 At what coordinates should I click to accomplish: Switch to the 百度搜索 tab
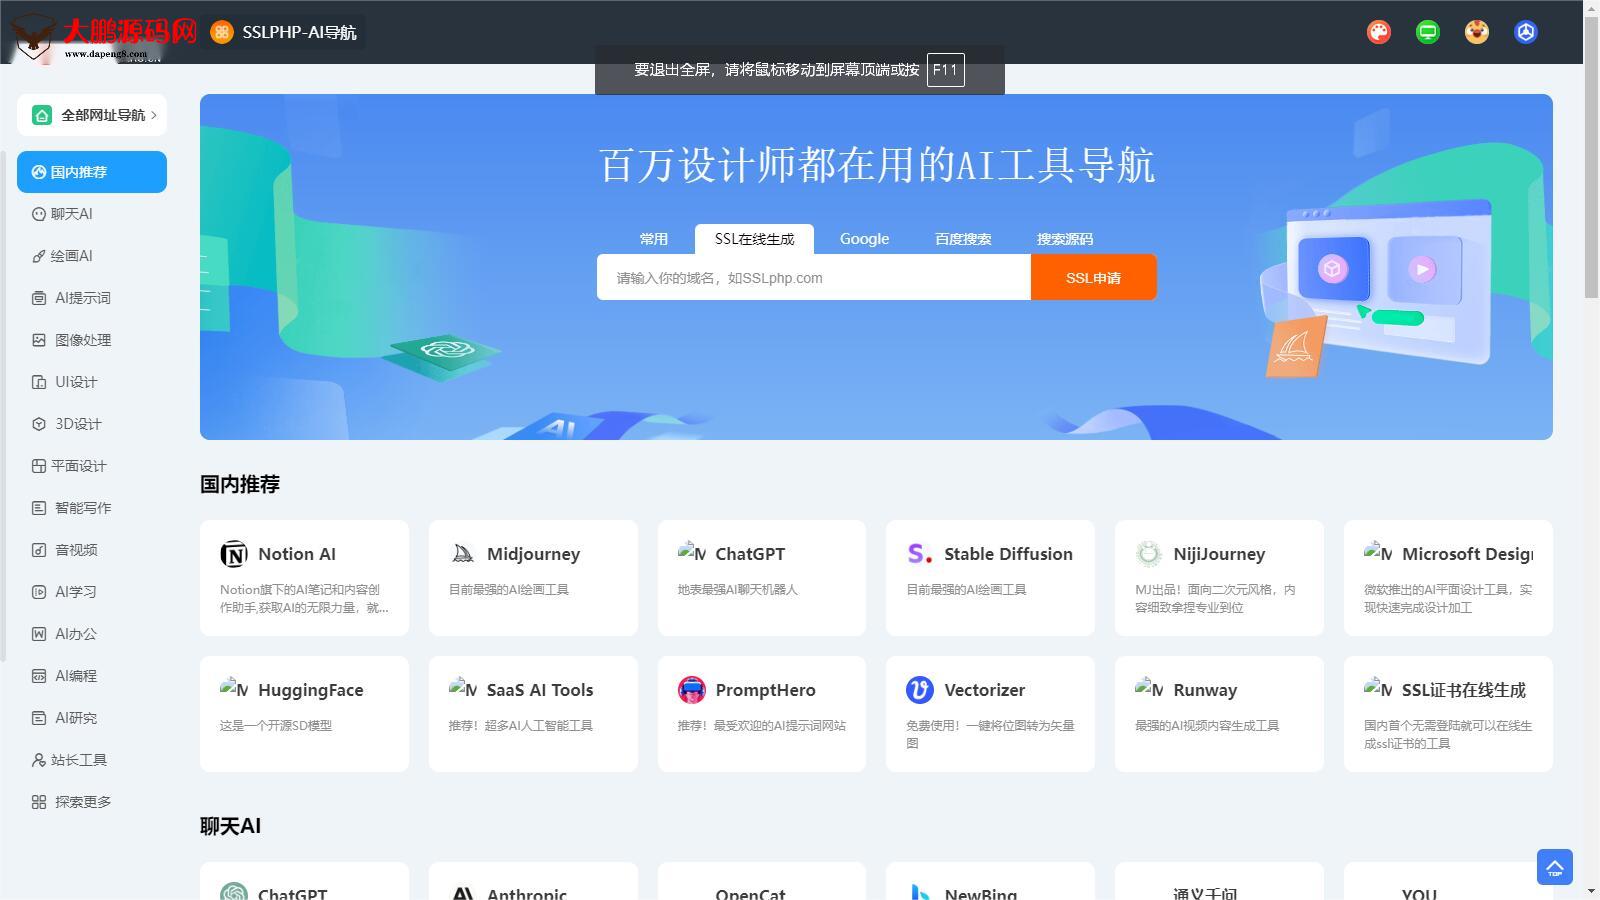coord(963,239)
